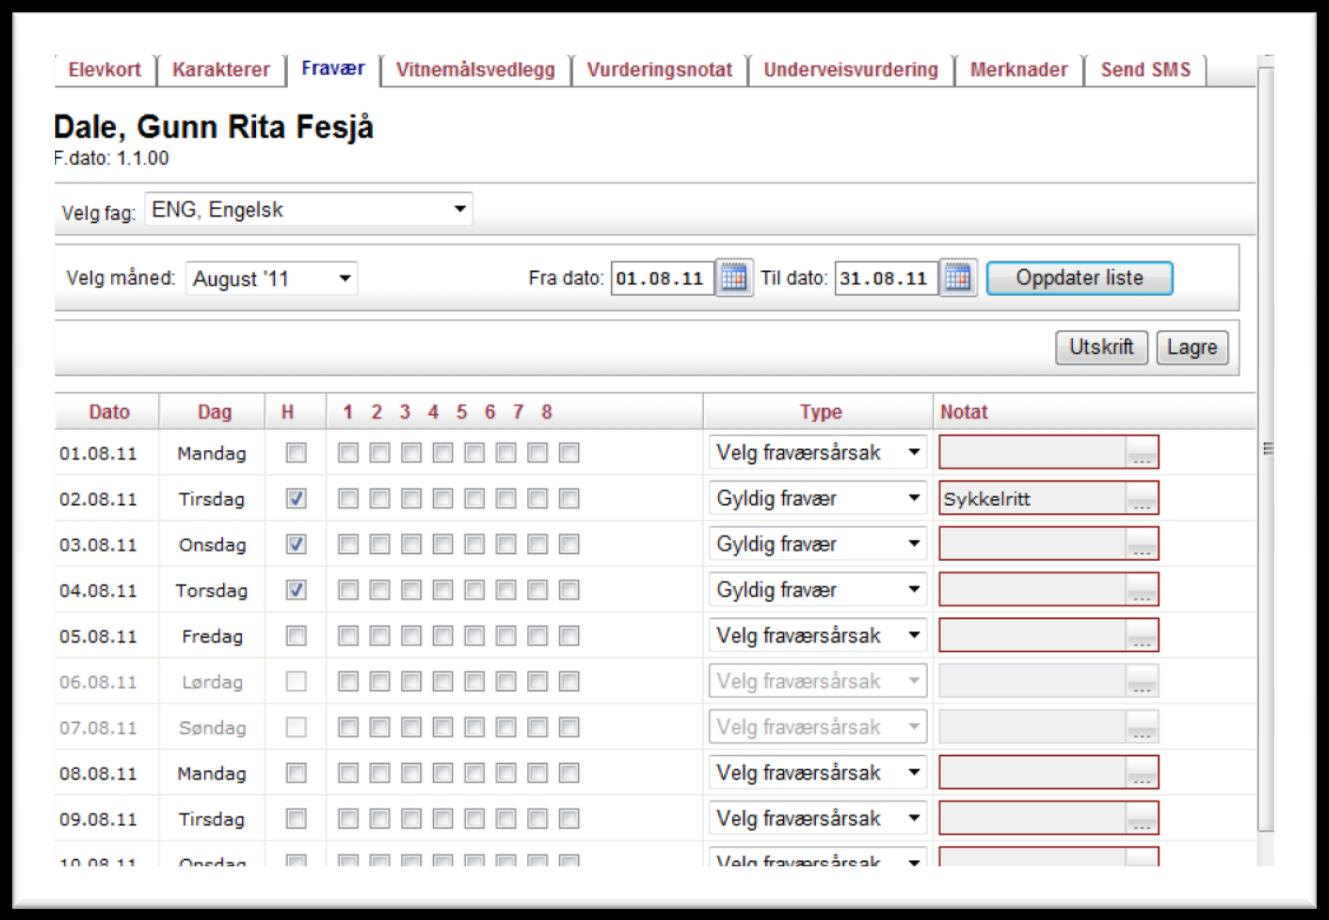Open absence type dropdown for 05.08.11

(818, 635)
